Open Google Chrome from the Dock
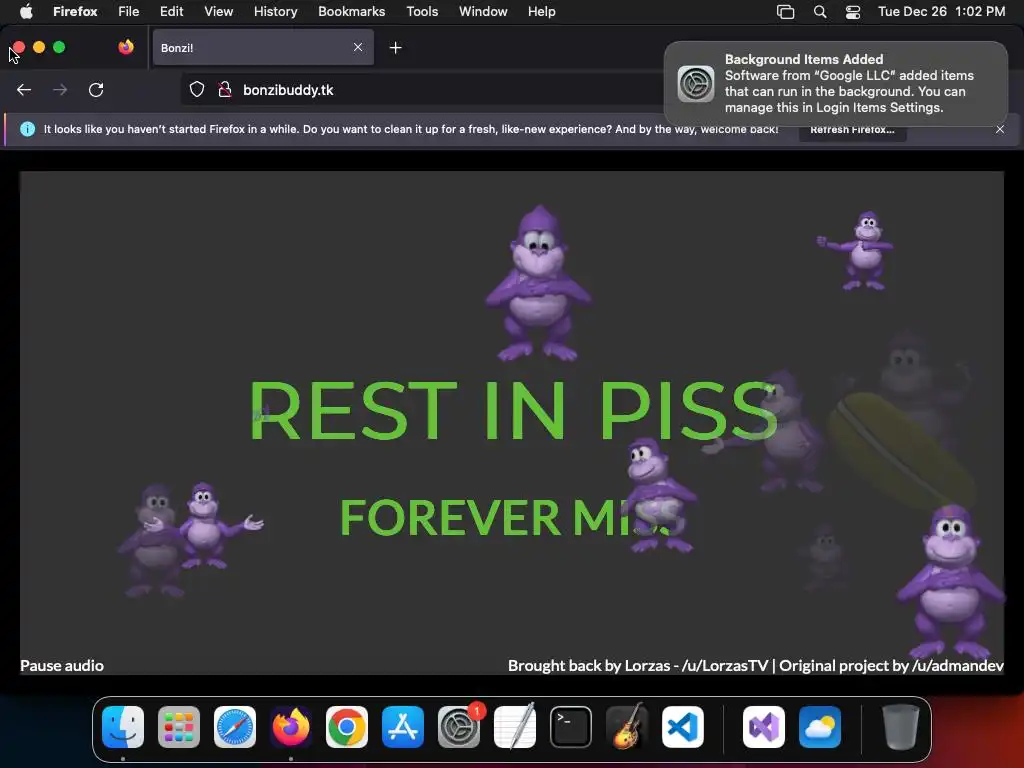Viewport: 1024px width, 768px height. [x=347, y=727]
